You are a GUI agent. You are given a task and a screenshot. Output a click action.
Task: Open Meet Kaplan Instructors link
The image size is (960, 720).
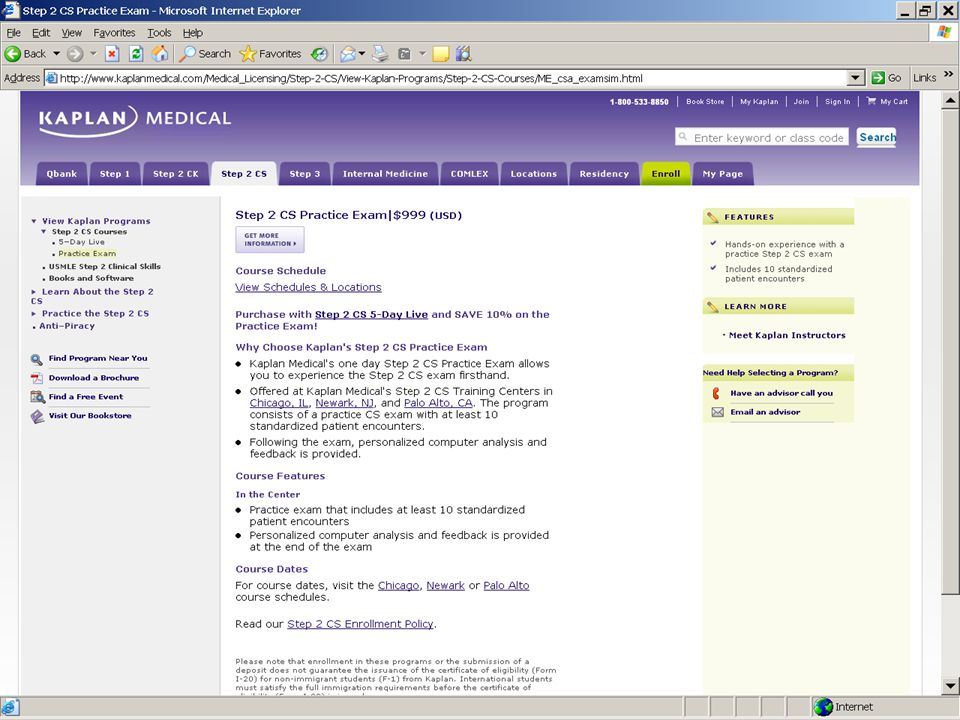787,336
